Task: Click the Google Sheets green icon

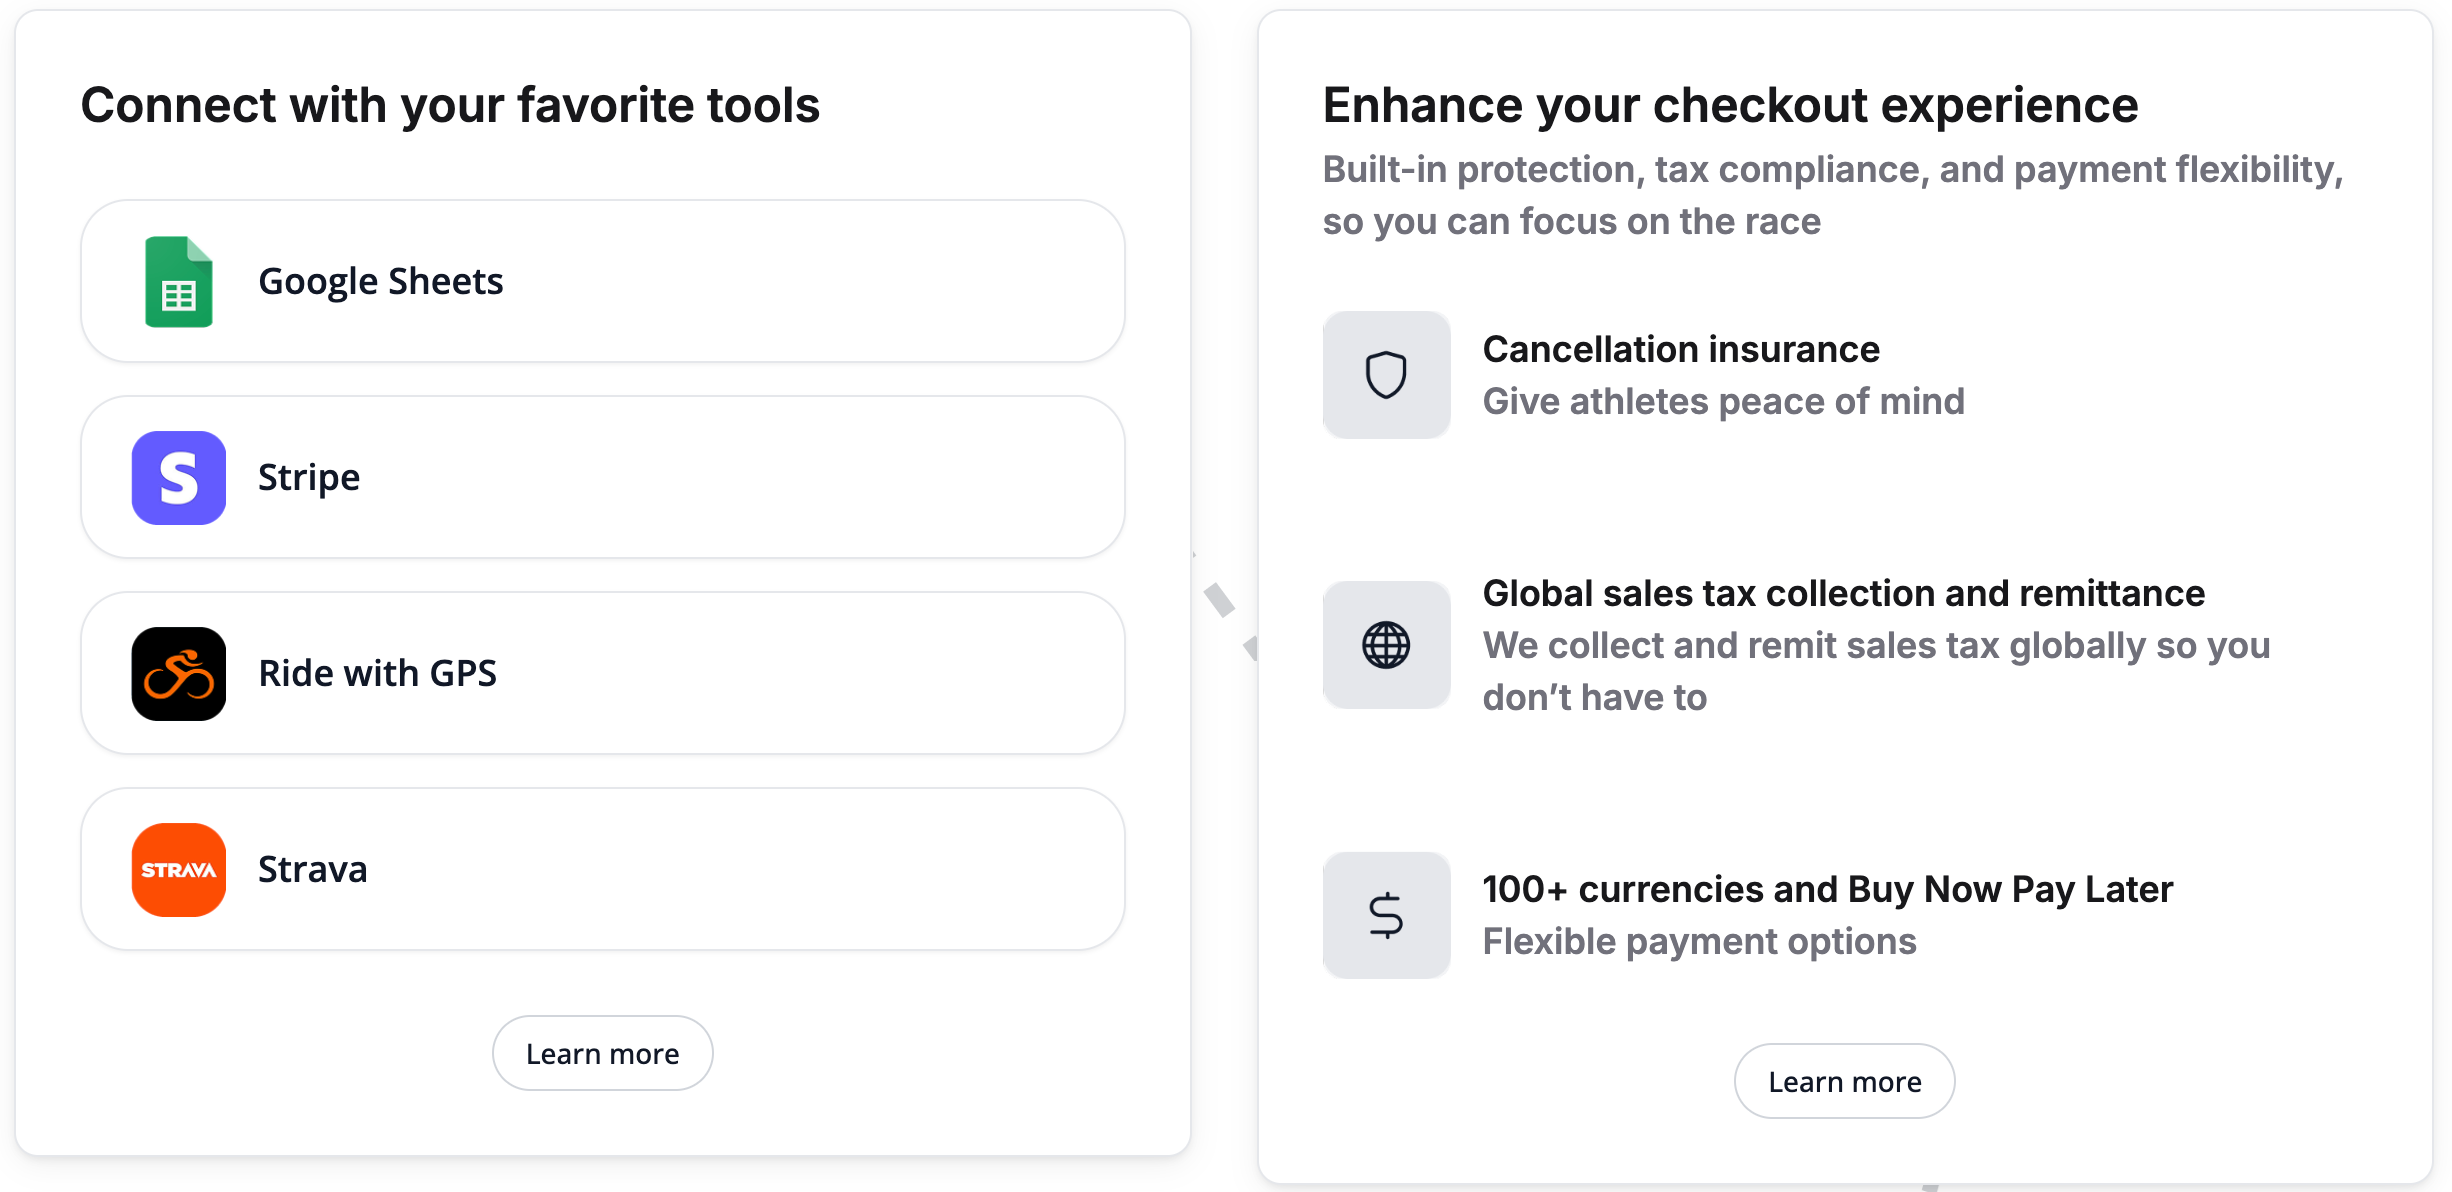Action: click(178, 282)
